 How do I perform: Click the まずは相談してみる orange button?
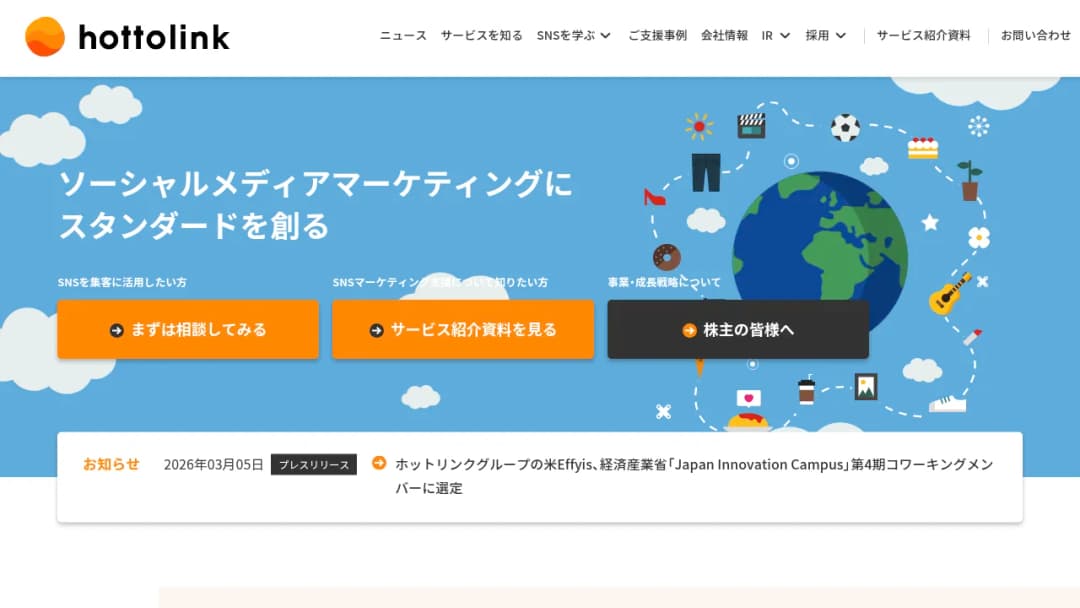(x=188, y=329)
